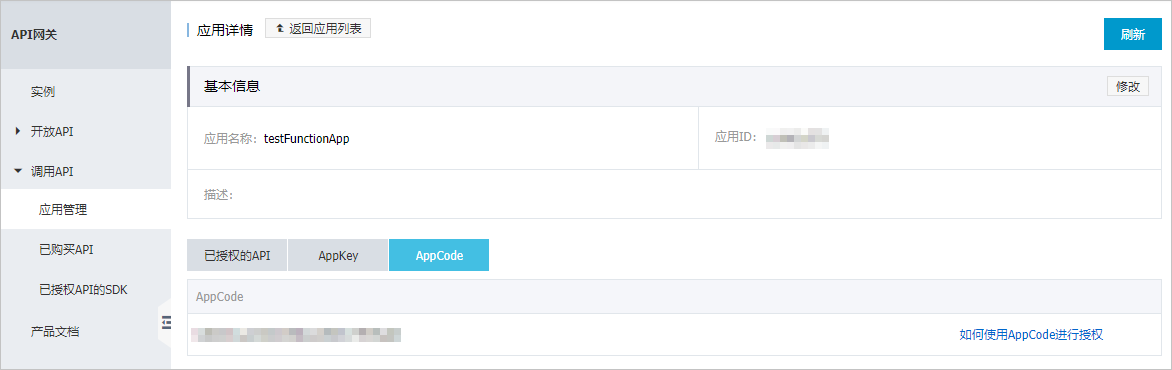
Task: Click the blurred 应用ID value
Action: tap(798, 138)
